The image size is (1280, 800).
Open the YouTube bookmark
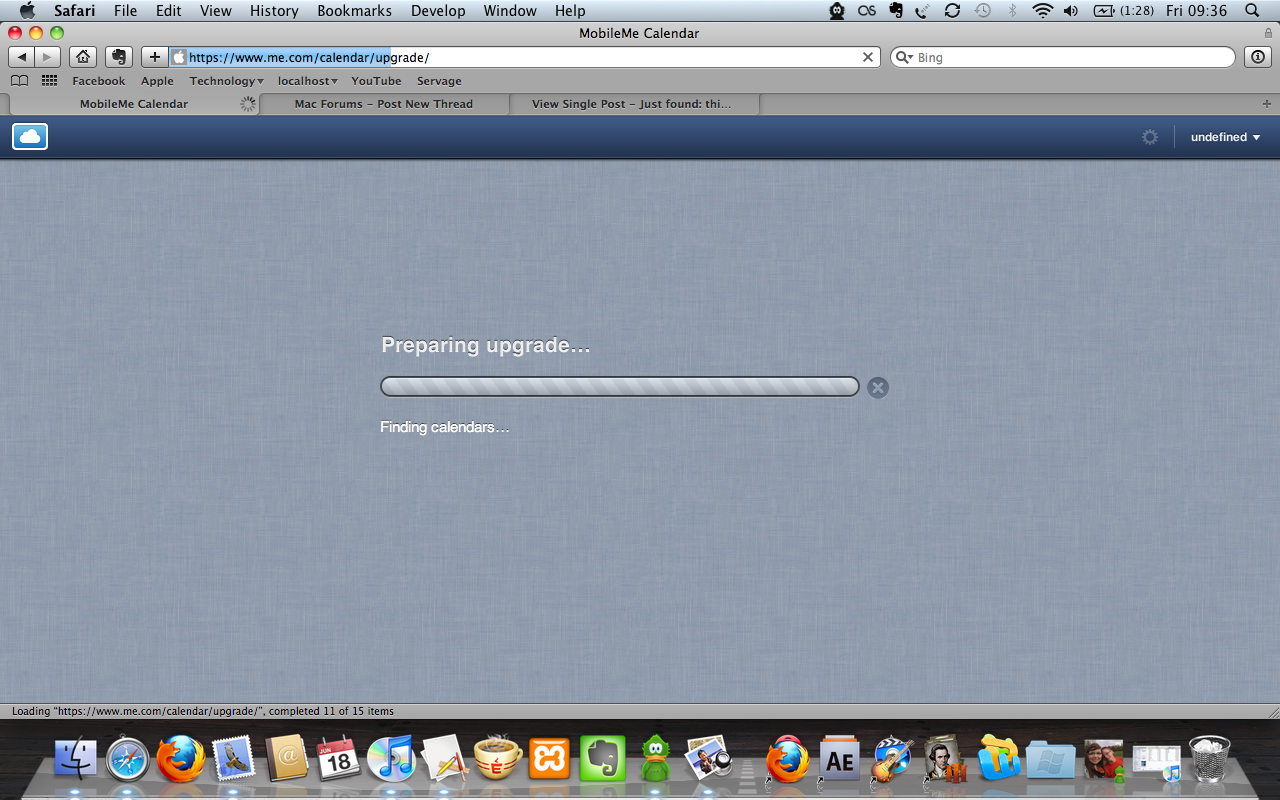(x=376, y=81)
